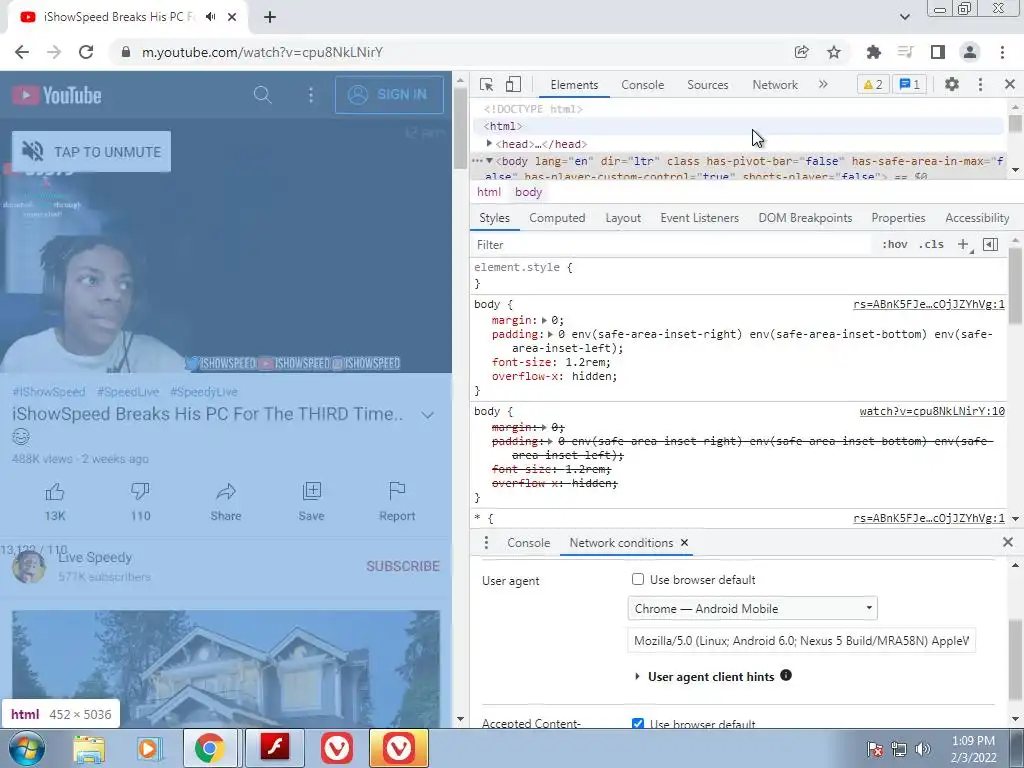The image size is (1024, 768).
Task: Collapse the body element node
Action: 489,161
